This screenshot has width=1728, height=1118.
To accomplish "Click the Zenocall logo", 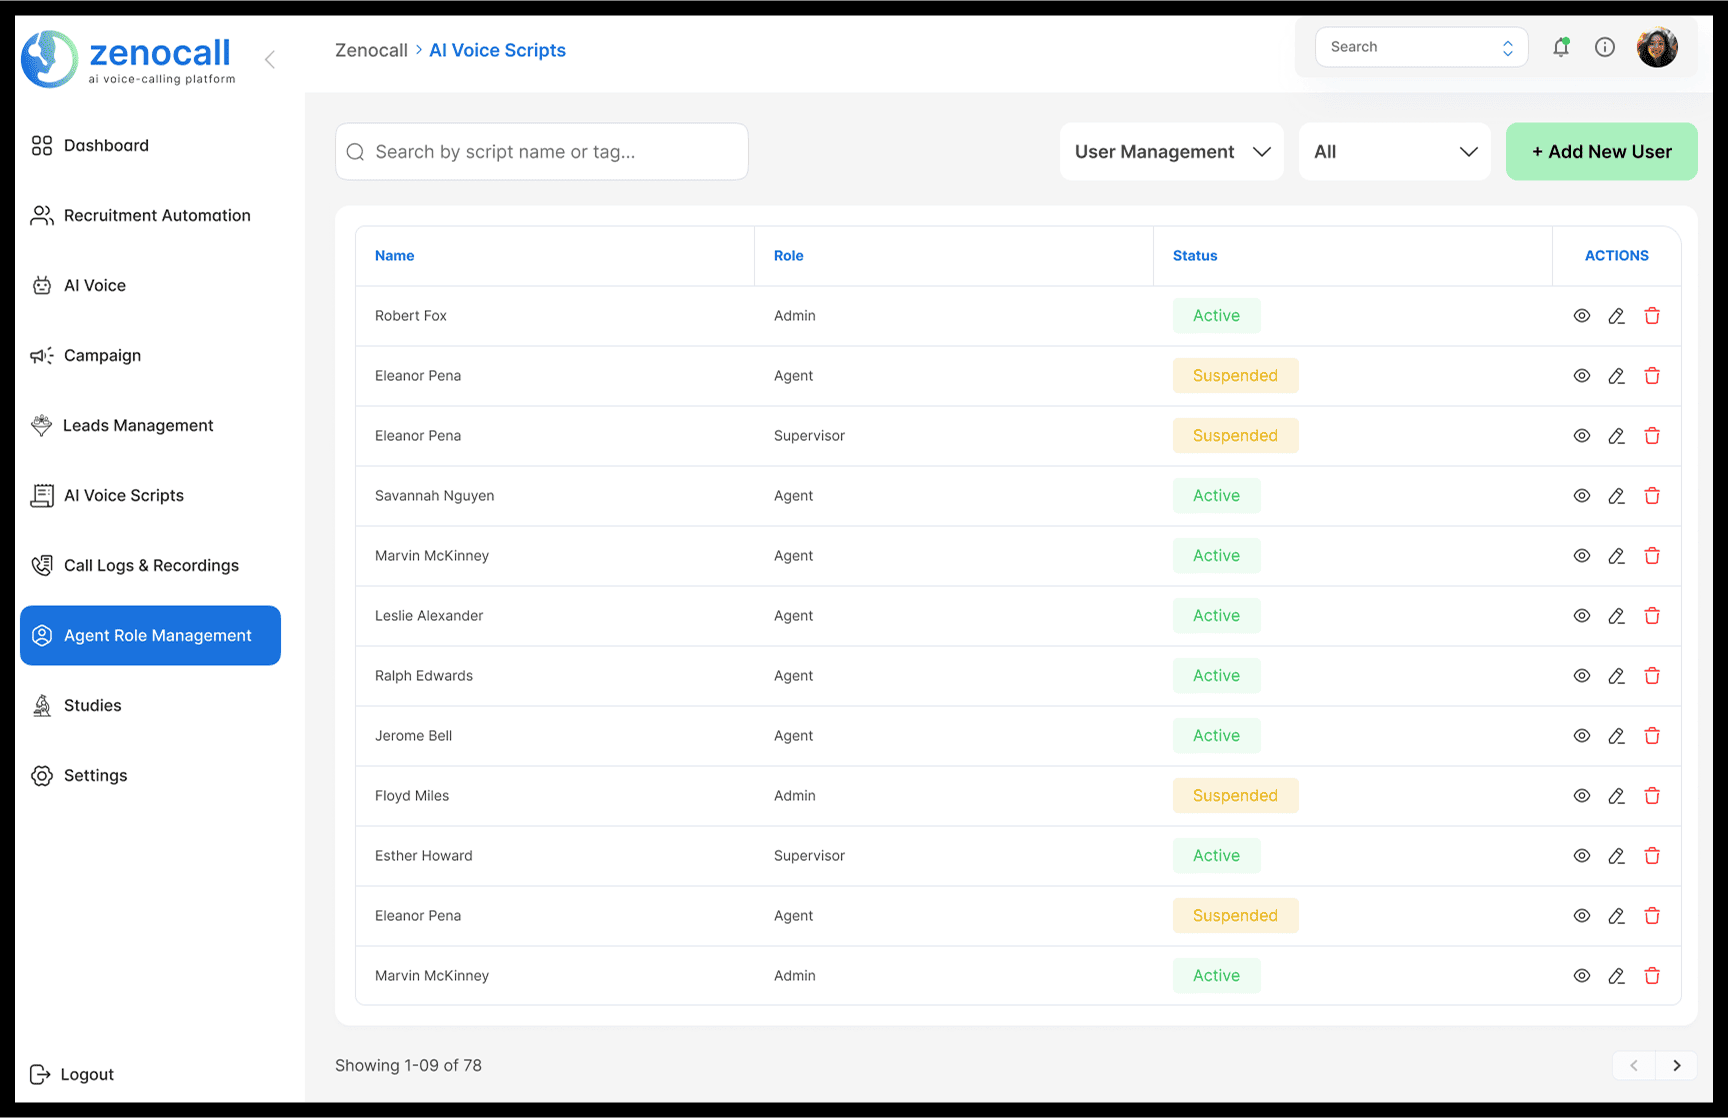I will (x=128, y=59).
